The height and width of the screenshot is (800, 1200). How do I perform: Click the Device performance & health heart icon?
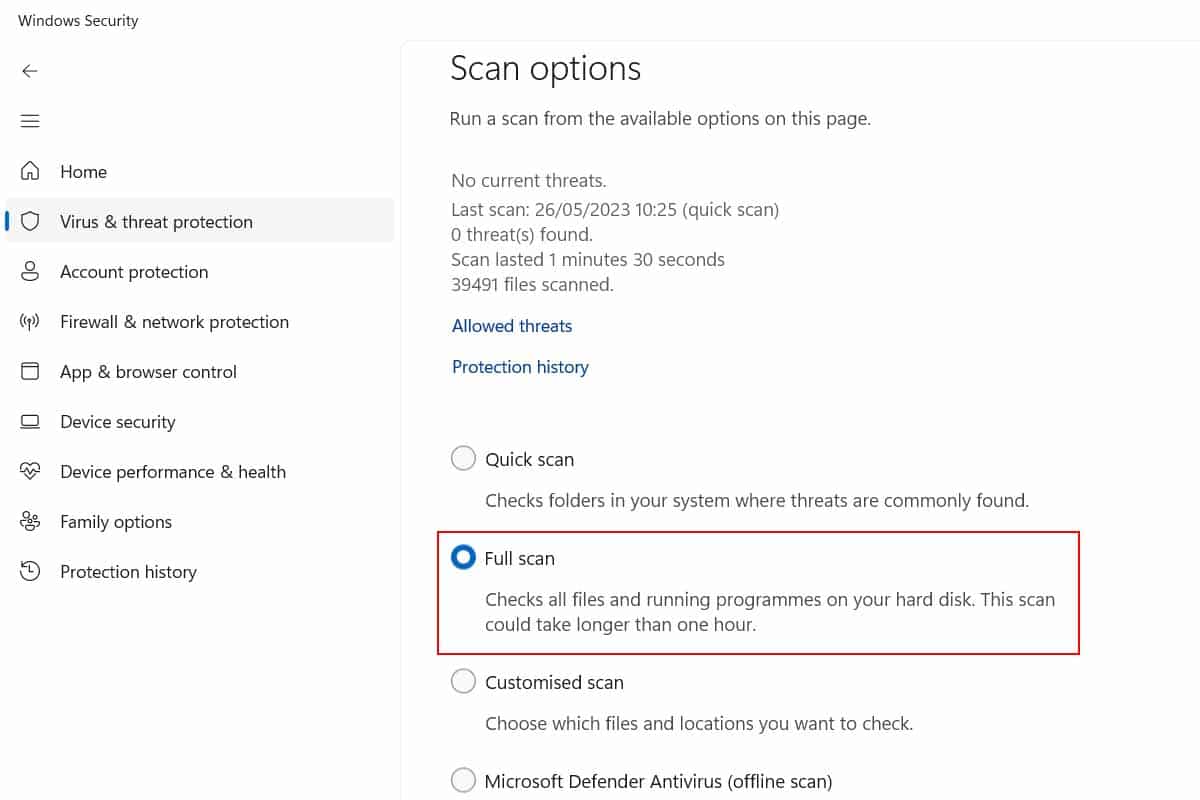click(30, 471)
